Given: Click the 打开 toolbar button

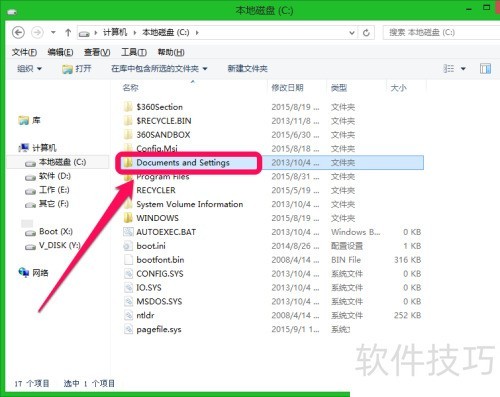Looking at the screenshot, I should pos(77,69).
